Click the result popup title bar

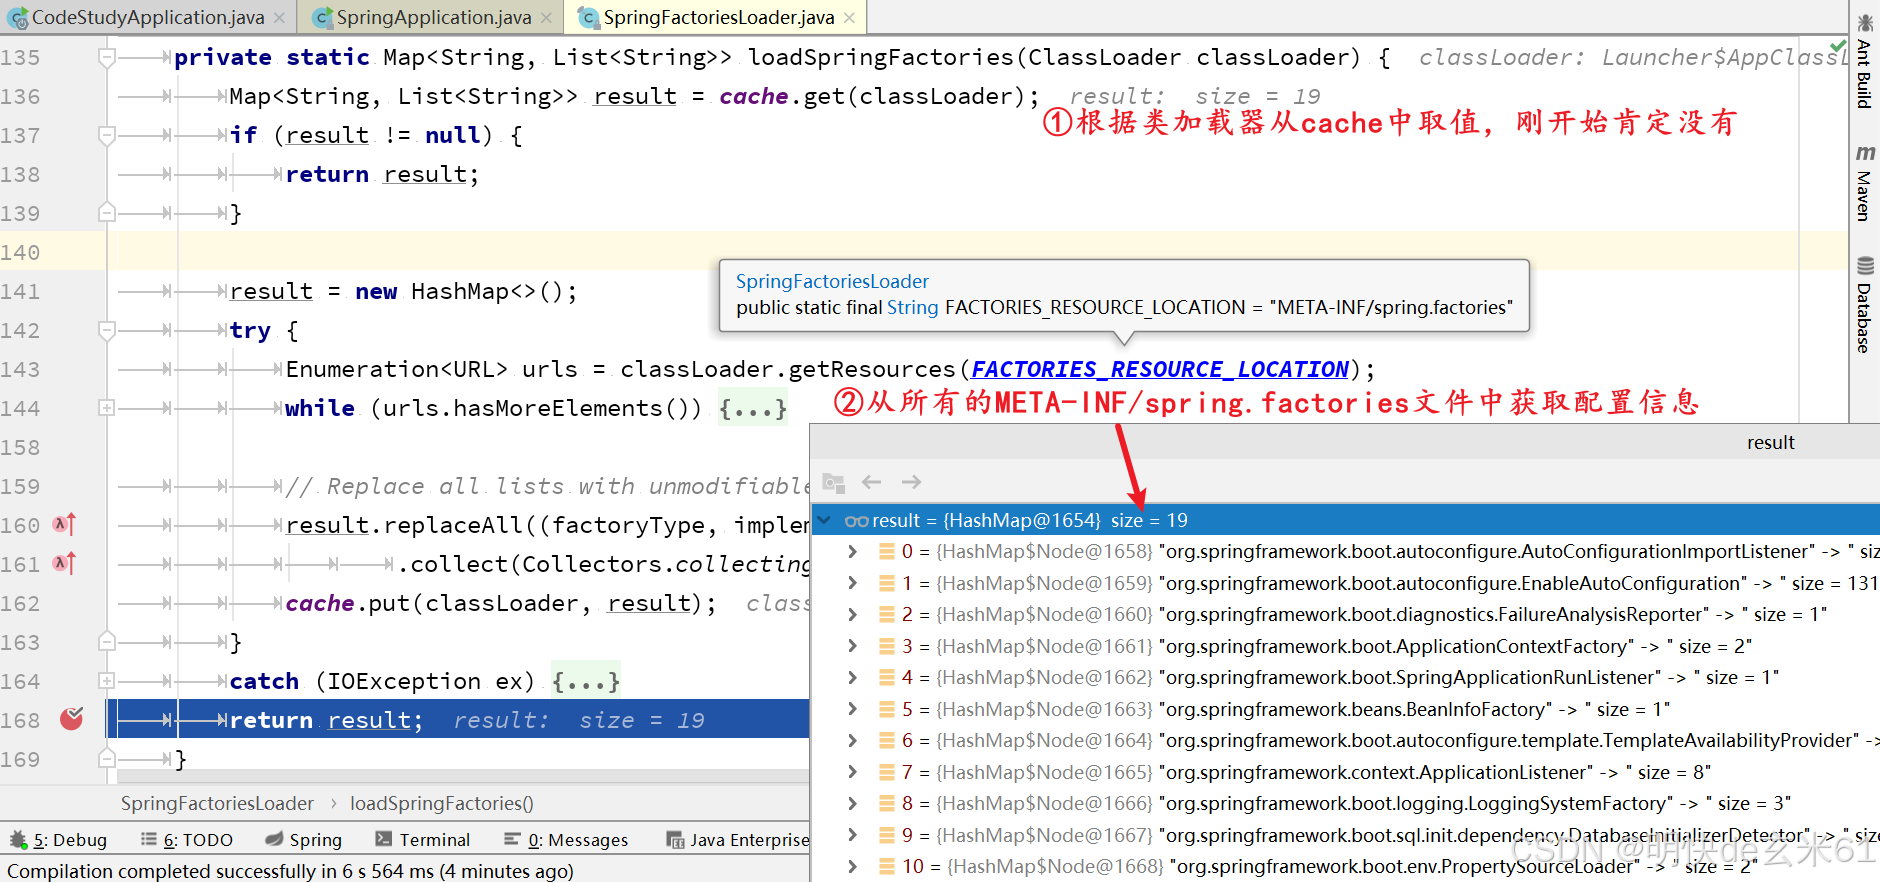pos(1345,443)
